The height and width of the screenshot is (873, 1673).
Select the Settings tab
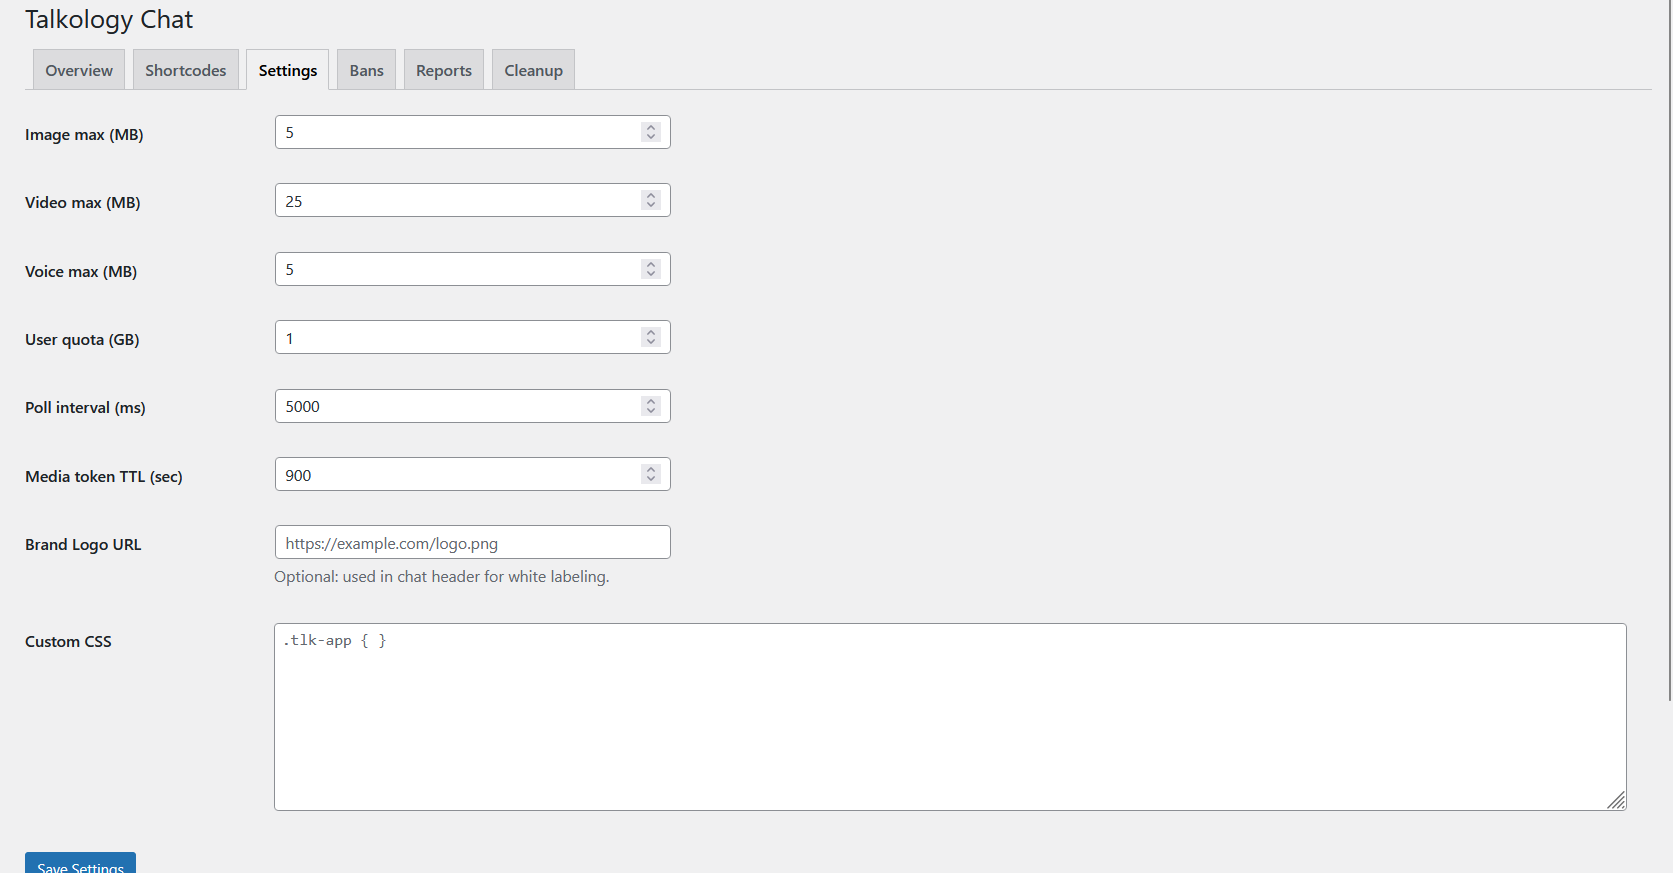pyautogui.click(x=287, y=70)
